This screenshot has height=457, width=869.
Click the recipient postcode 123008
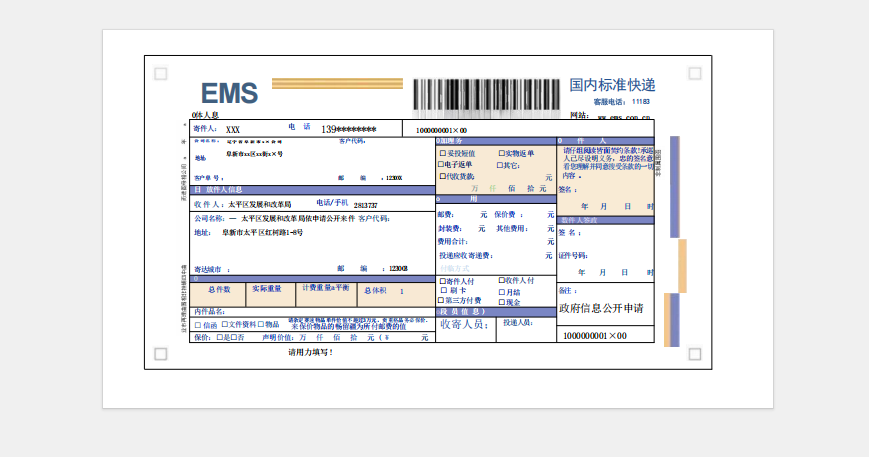click(398, 269)
